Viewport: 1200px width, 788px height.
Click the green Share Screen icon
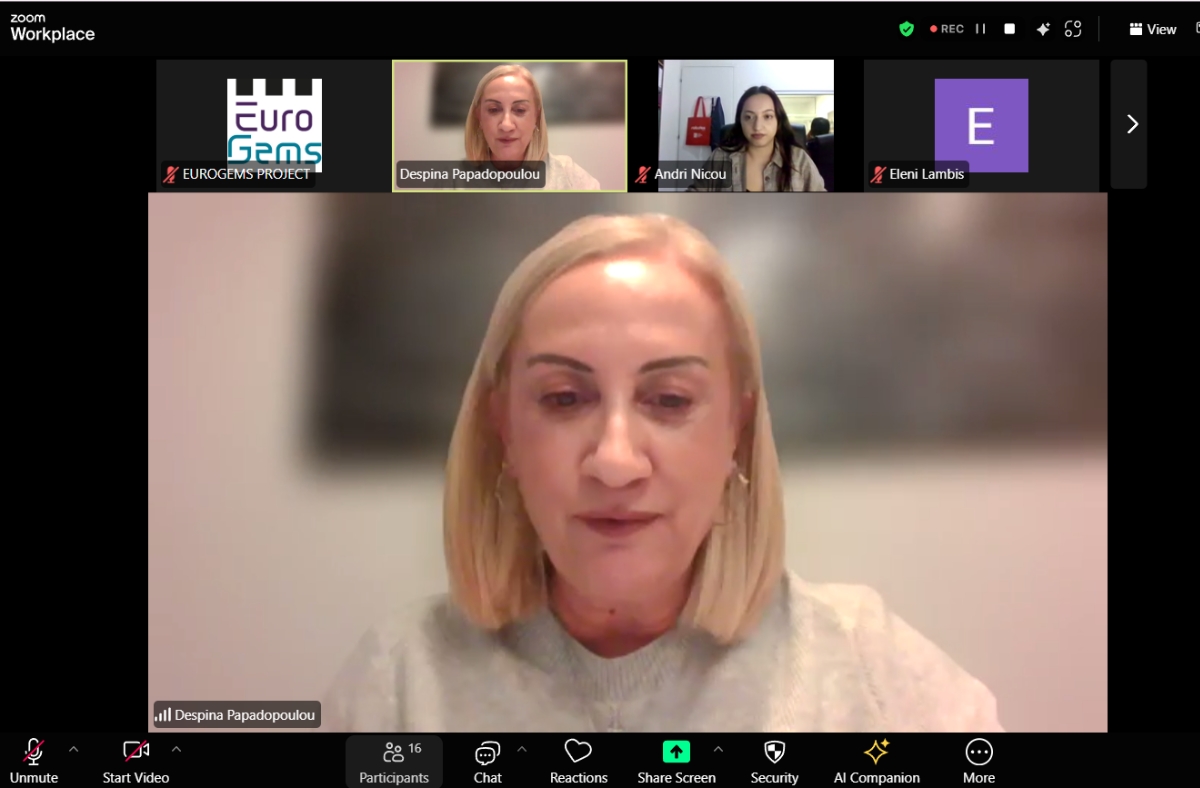(x=676, y=752)
